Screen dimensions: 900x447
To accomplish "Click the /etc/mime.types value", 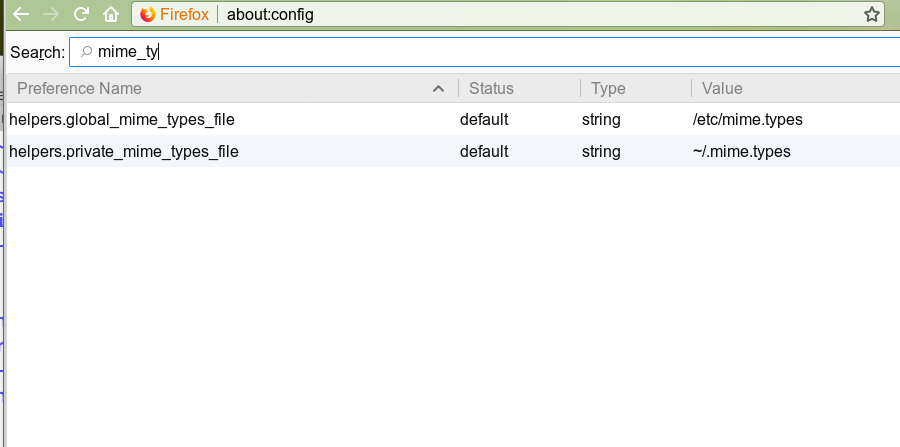I will tap(748, 119).
